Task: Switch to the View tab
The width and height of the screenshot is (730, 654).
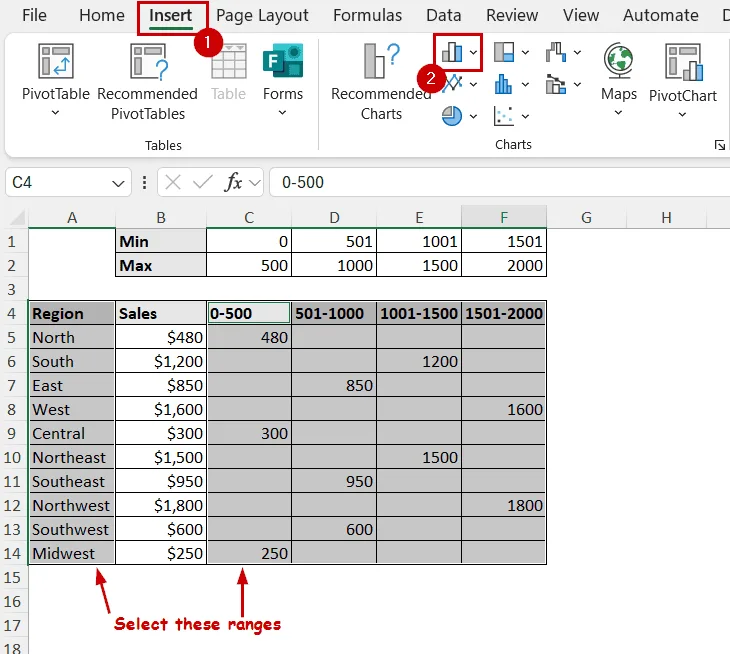Action: coord(581,15)
